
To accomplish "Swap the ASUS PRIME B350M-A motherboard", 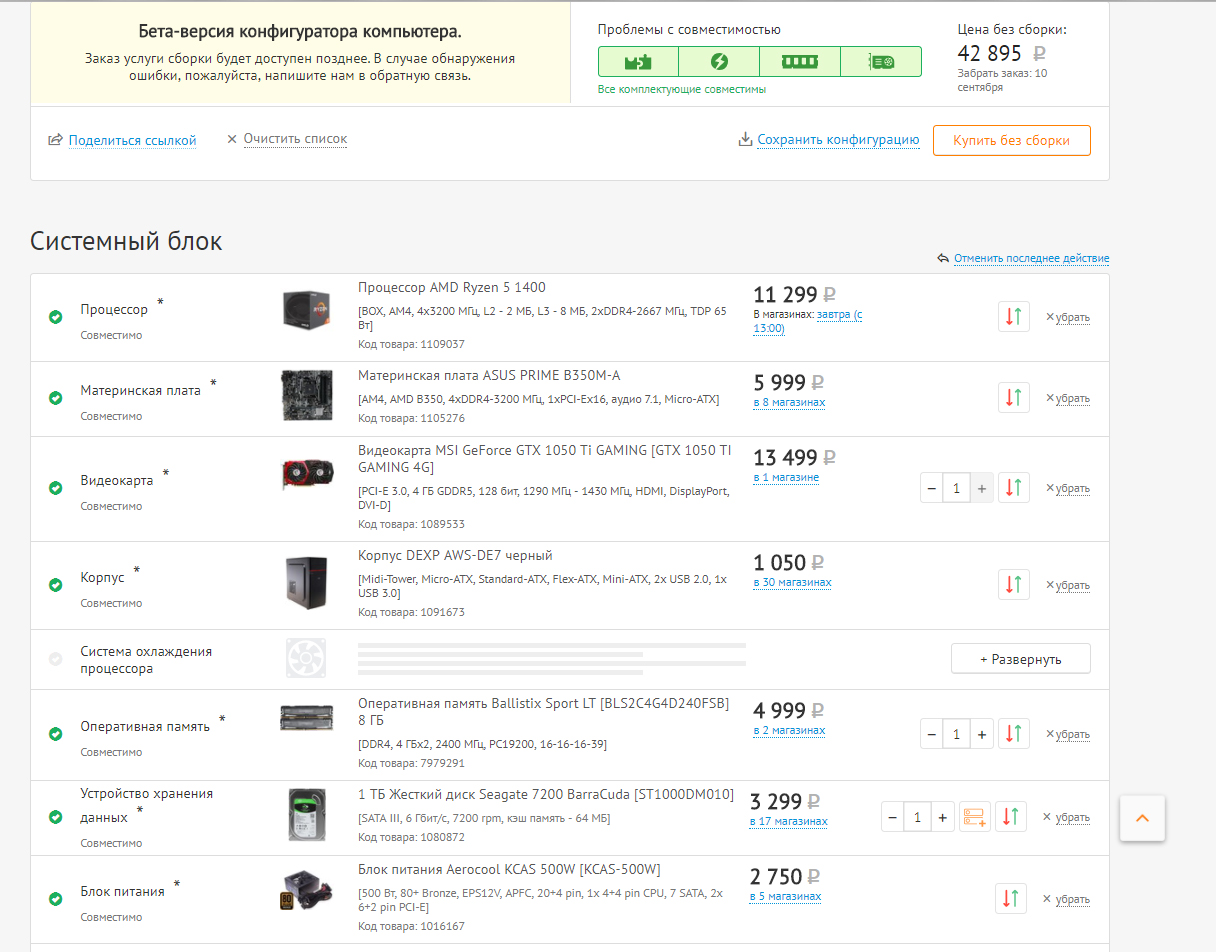I will [x=1014, y=397].
